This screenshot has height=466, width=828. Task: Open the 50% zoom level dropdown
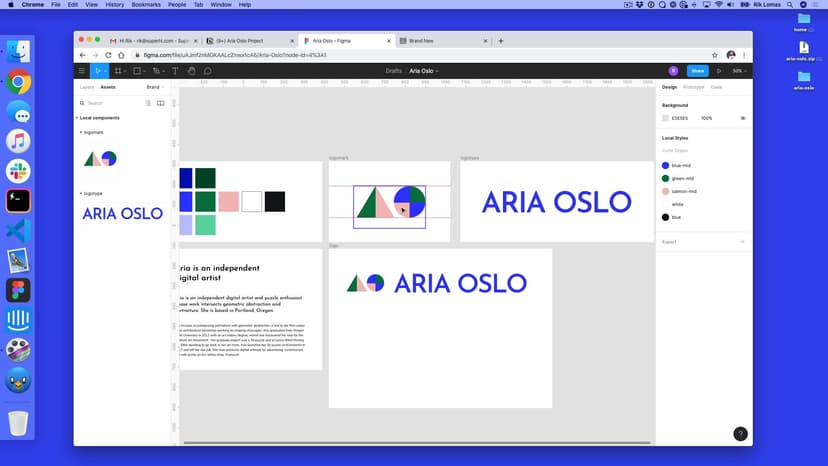point(739,71)
